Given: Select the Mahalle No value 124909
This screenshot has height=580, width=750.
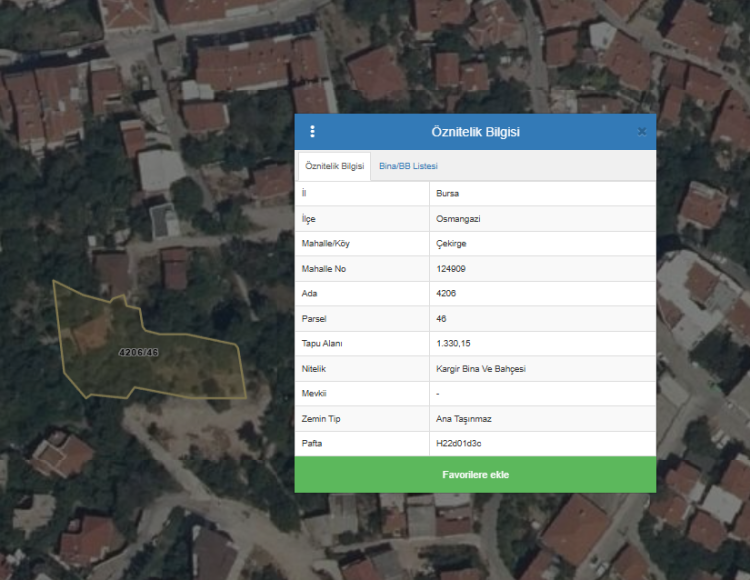Looking at the screenshot, I should point(451,269).
